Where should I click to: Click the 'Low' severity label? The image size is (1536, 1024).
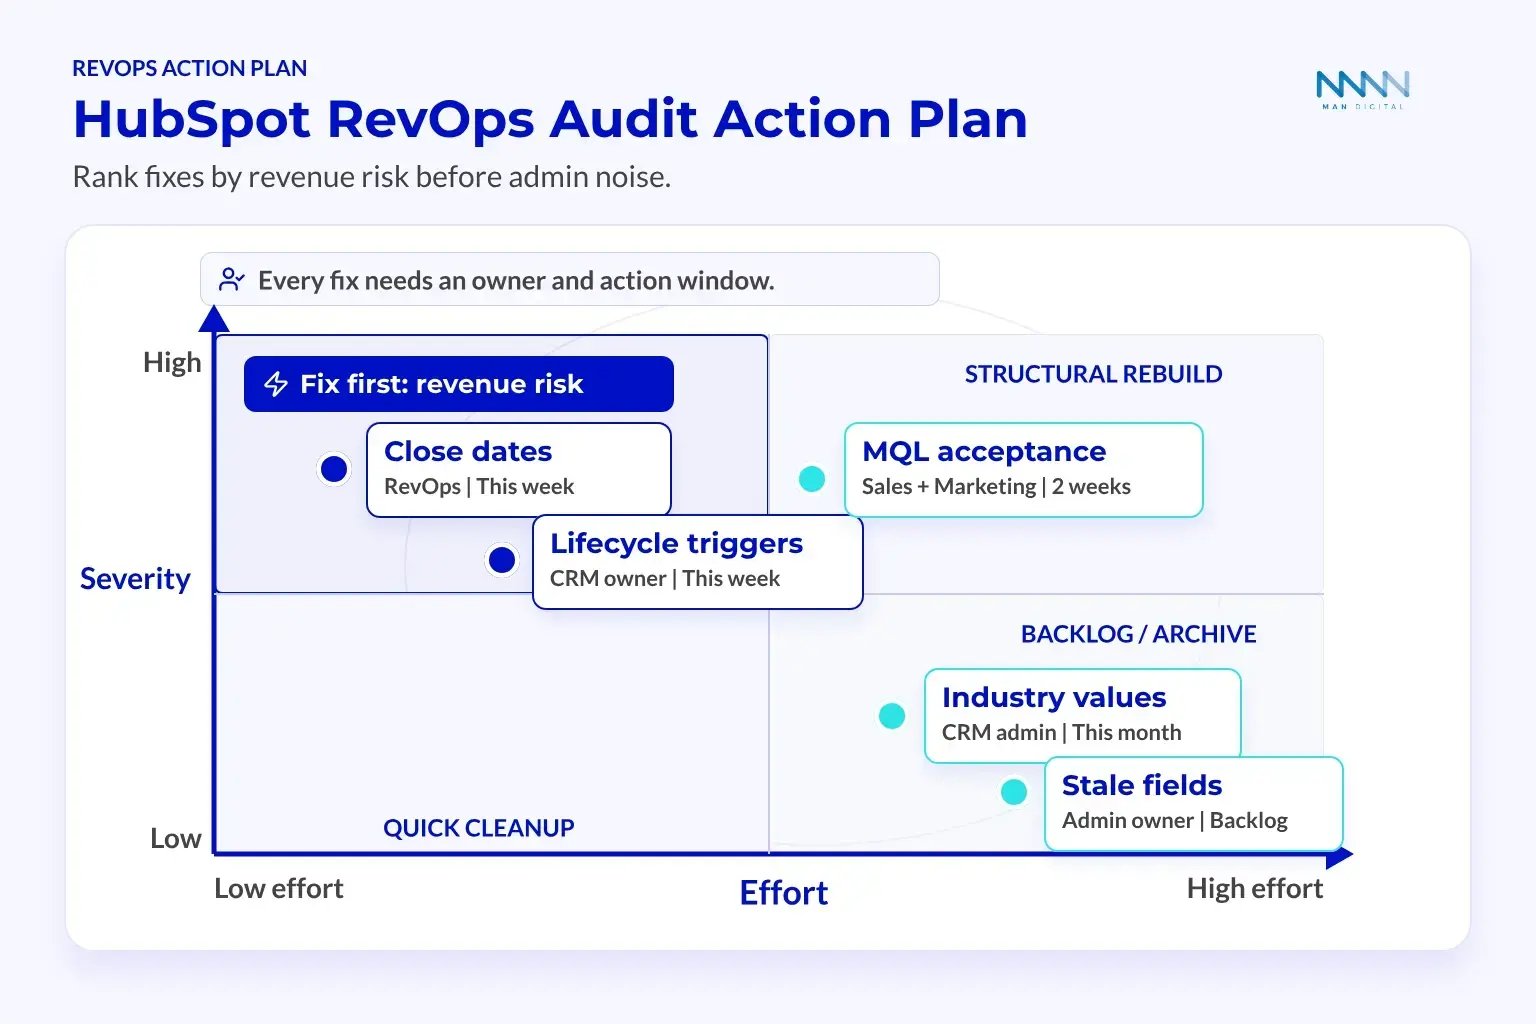coord(176,838)
